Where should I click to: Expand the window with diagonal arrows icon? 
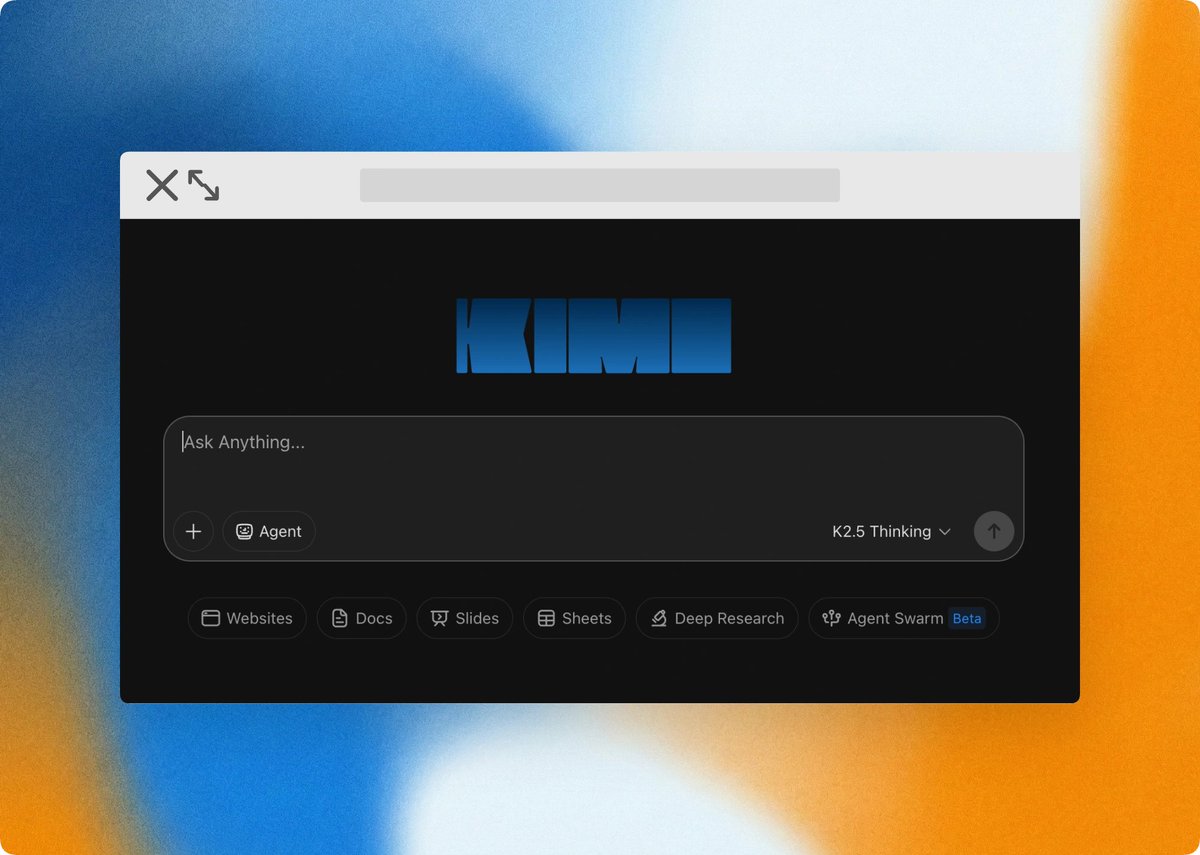click(x=204, y=185)
